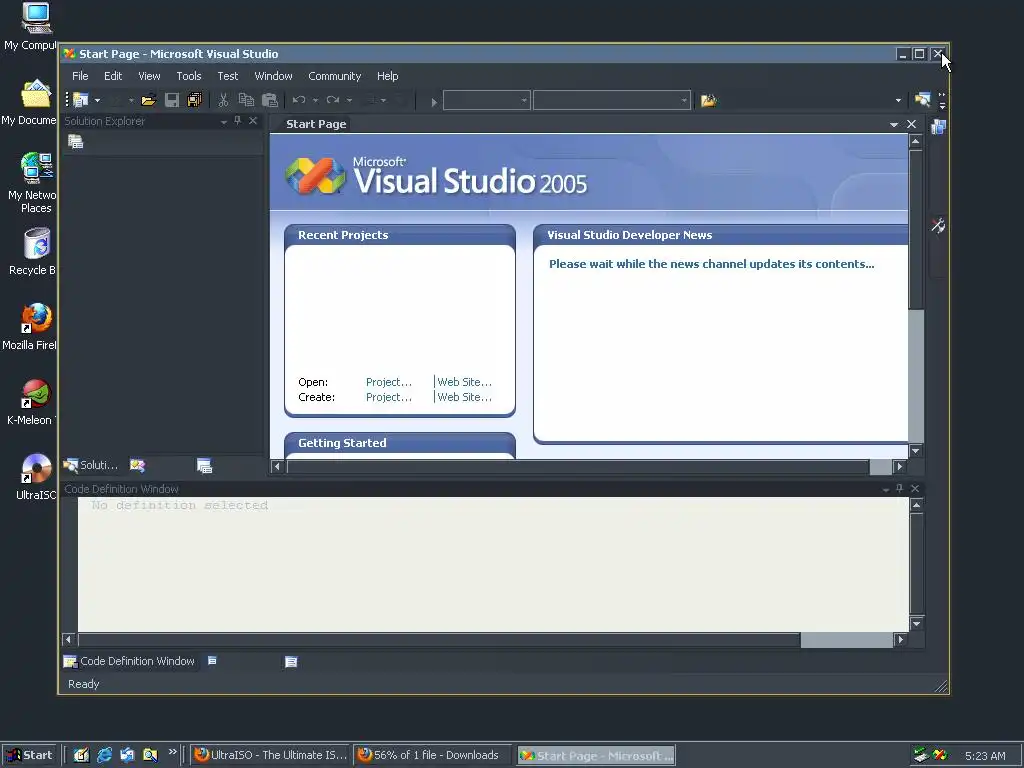Open the Server Explorer side tab icon

[x=938, y=127]
